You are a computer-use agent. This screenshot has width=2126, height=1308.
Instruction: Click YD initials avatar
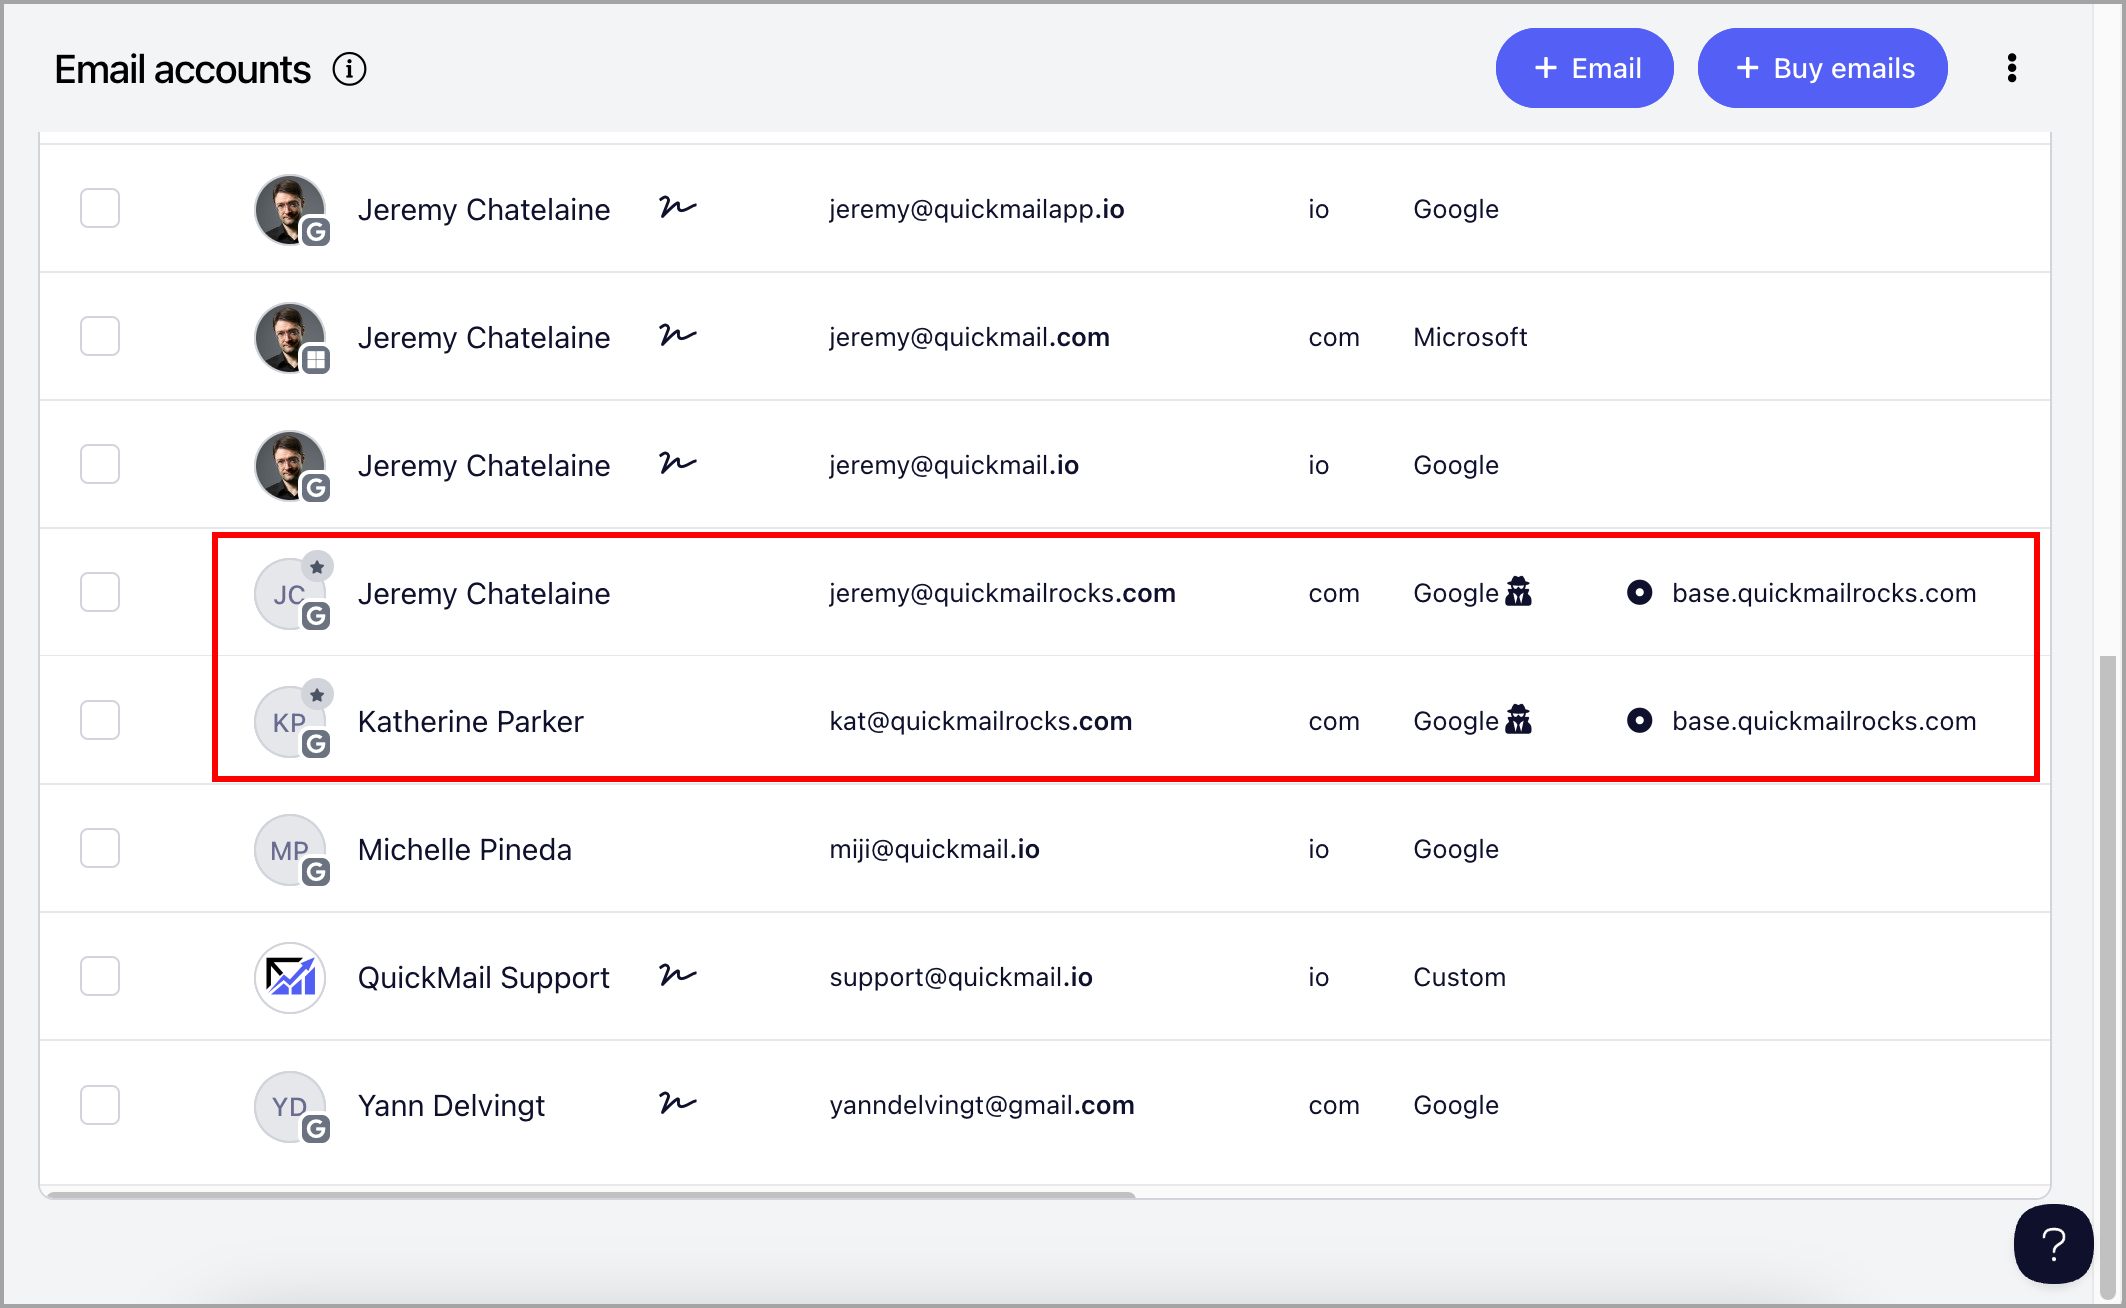(289, 1106)
